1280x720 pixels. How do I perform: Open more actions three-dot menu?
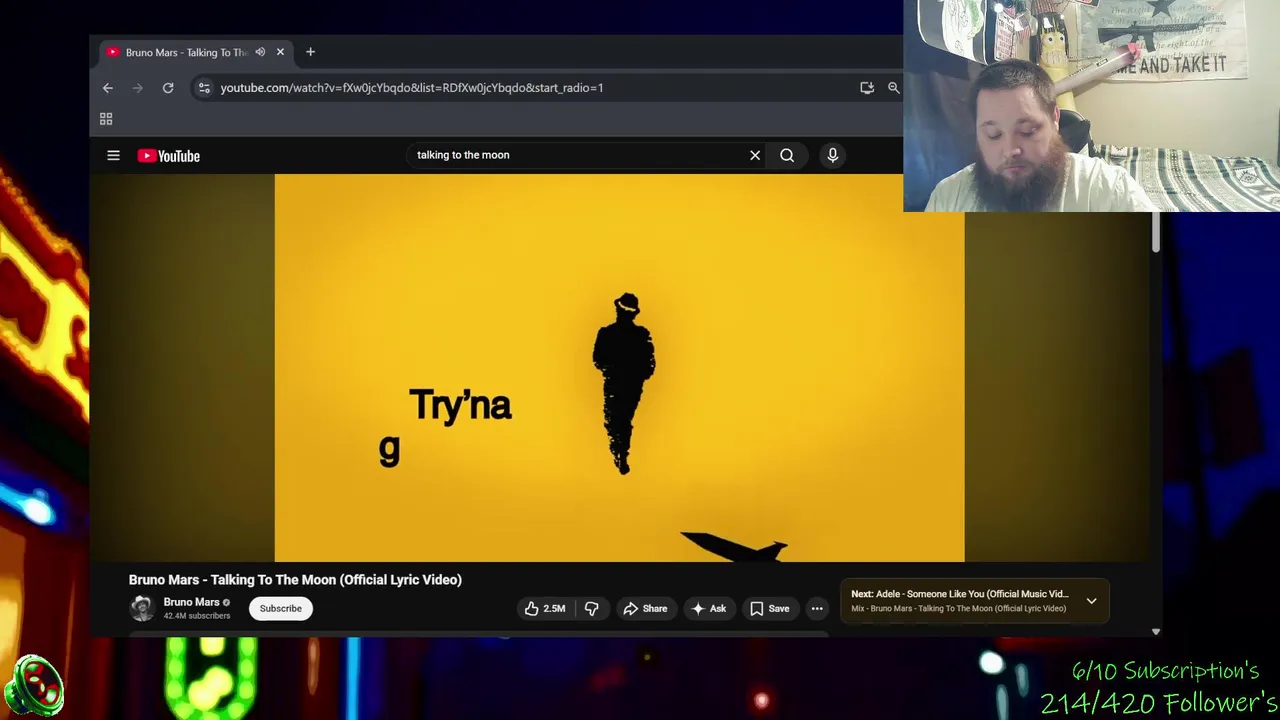tap(817, 608)
